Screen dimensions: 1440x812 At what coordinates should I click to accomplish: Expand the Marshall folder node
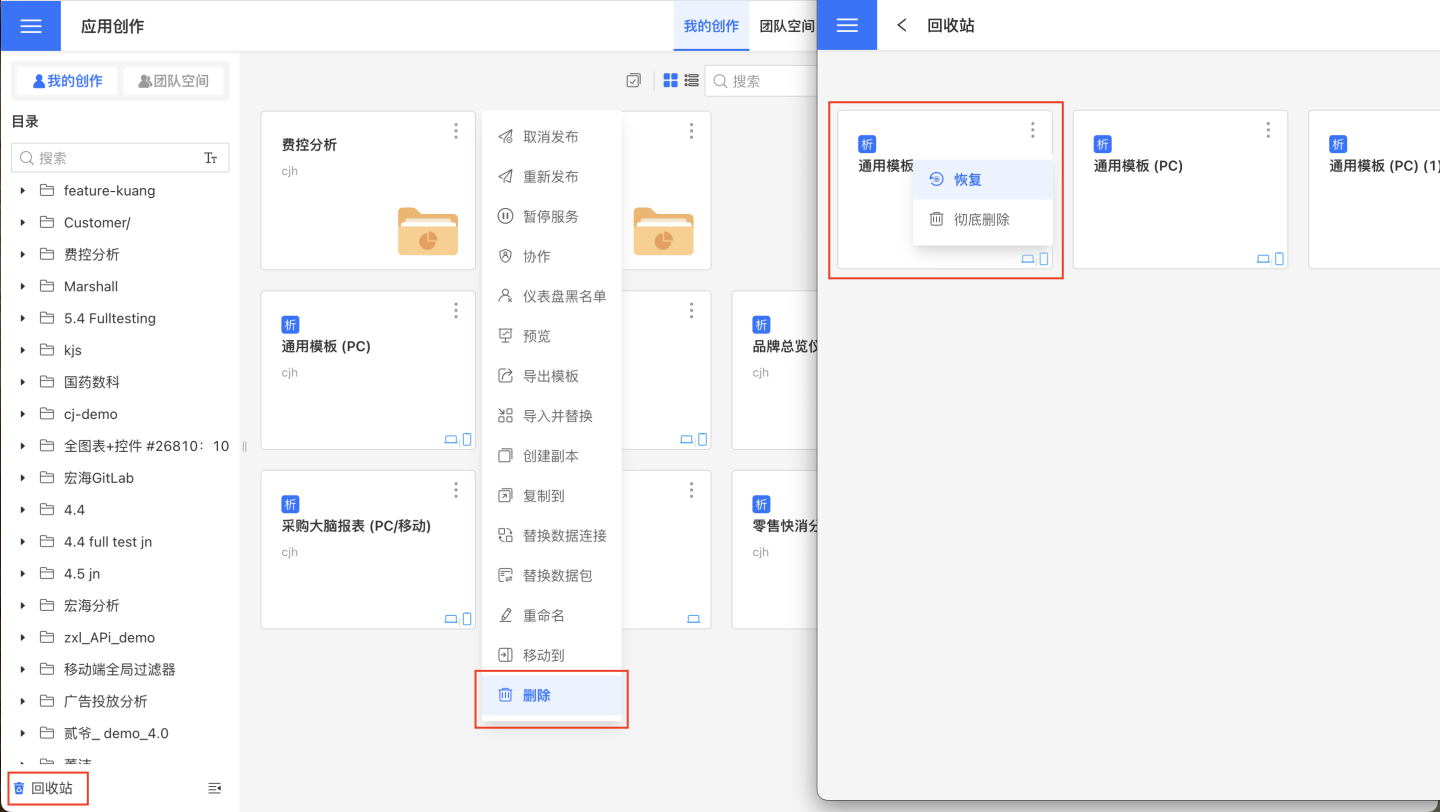pos(23,287)
